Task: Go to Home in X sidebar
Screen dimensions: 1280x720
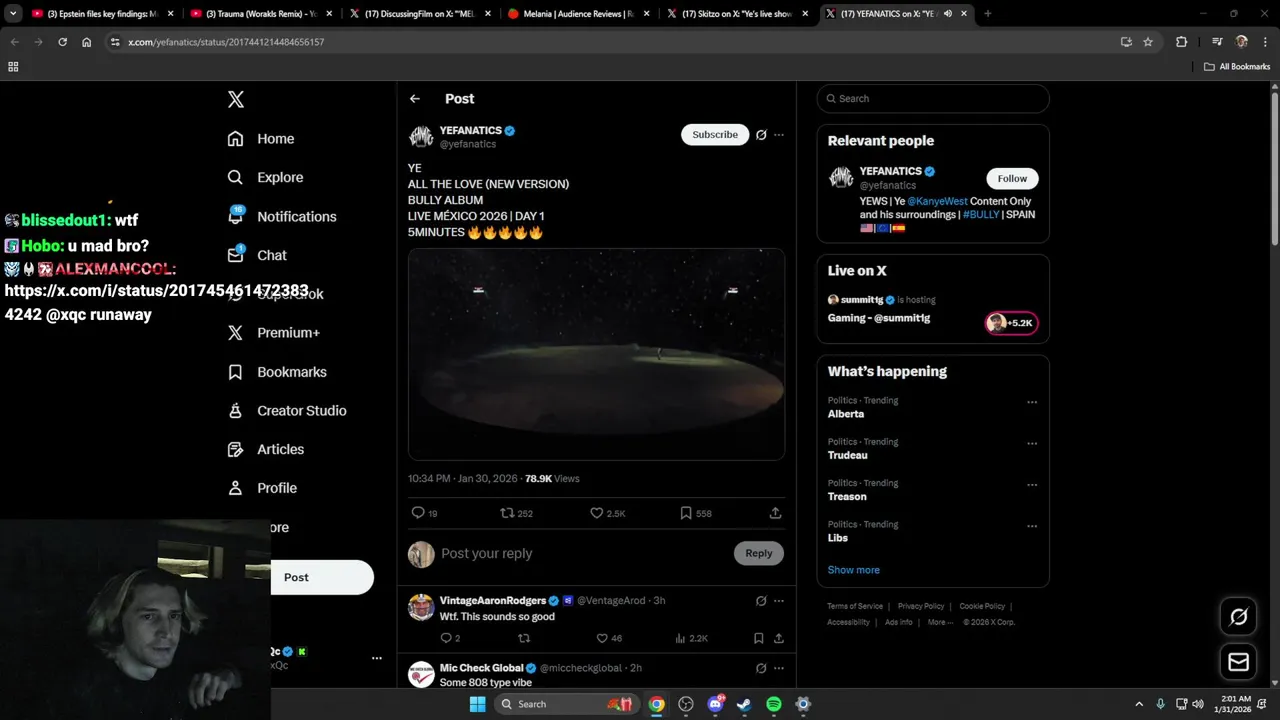Action: (261, 139)
